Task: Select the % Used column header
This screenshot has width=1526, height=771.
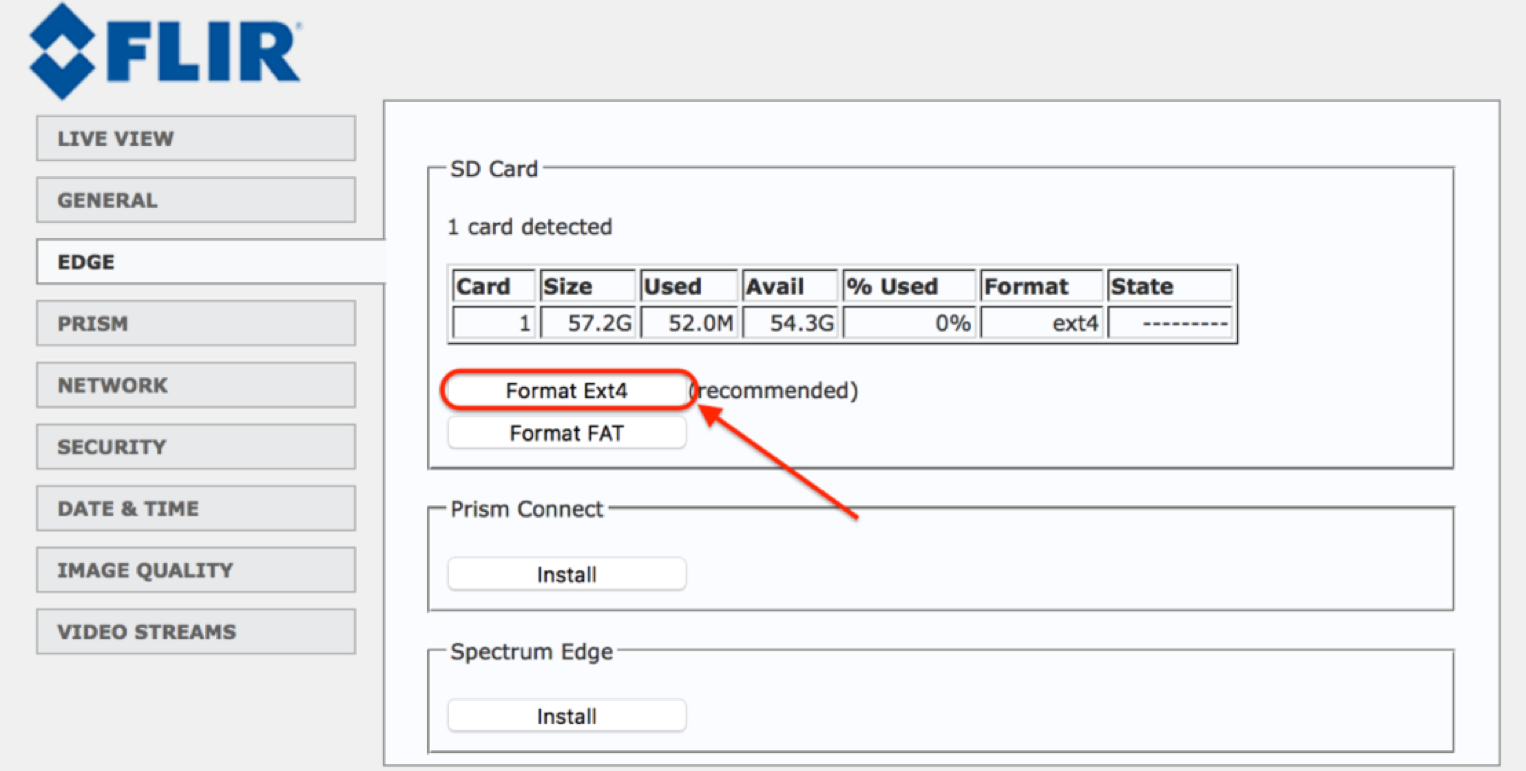Action: pyautogui.click(x=909, y=287)
